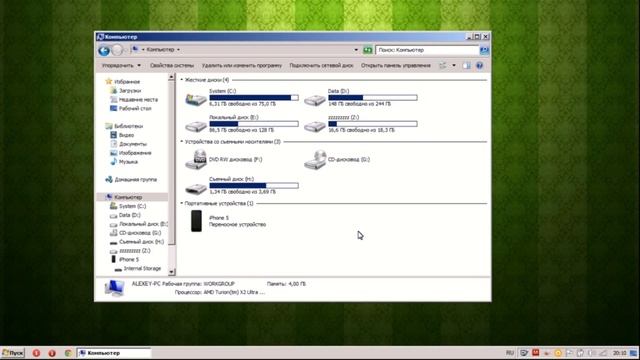
Task: Select Data (D:) drive in main pane
Action: (361, 98)
